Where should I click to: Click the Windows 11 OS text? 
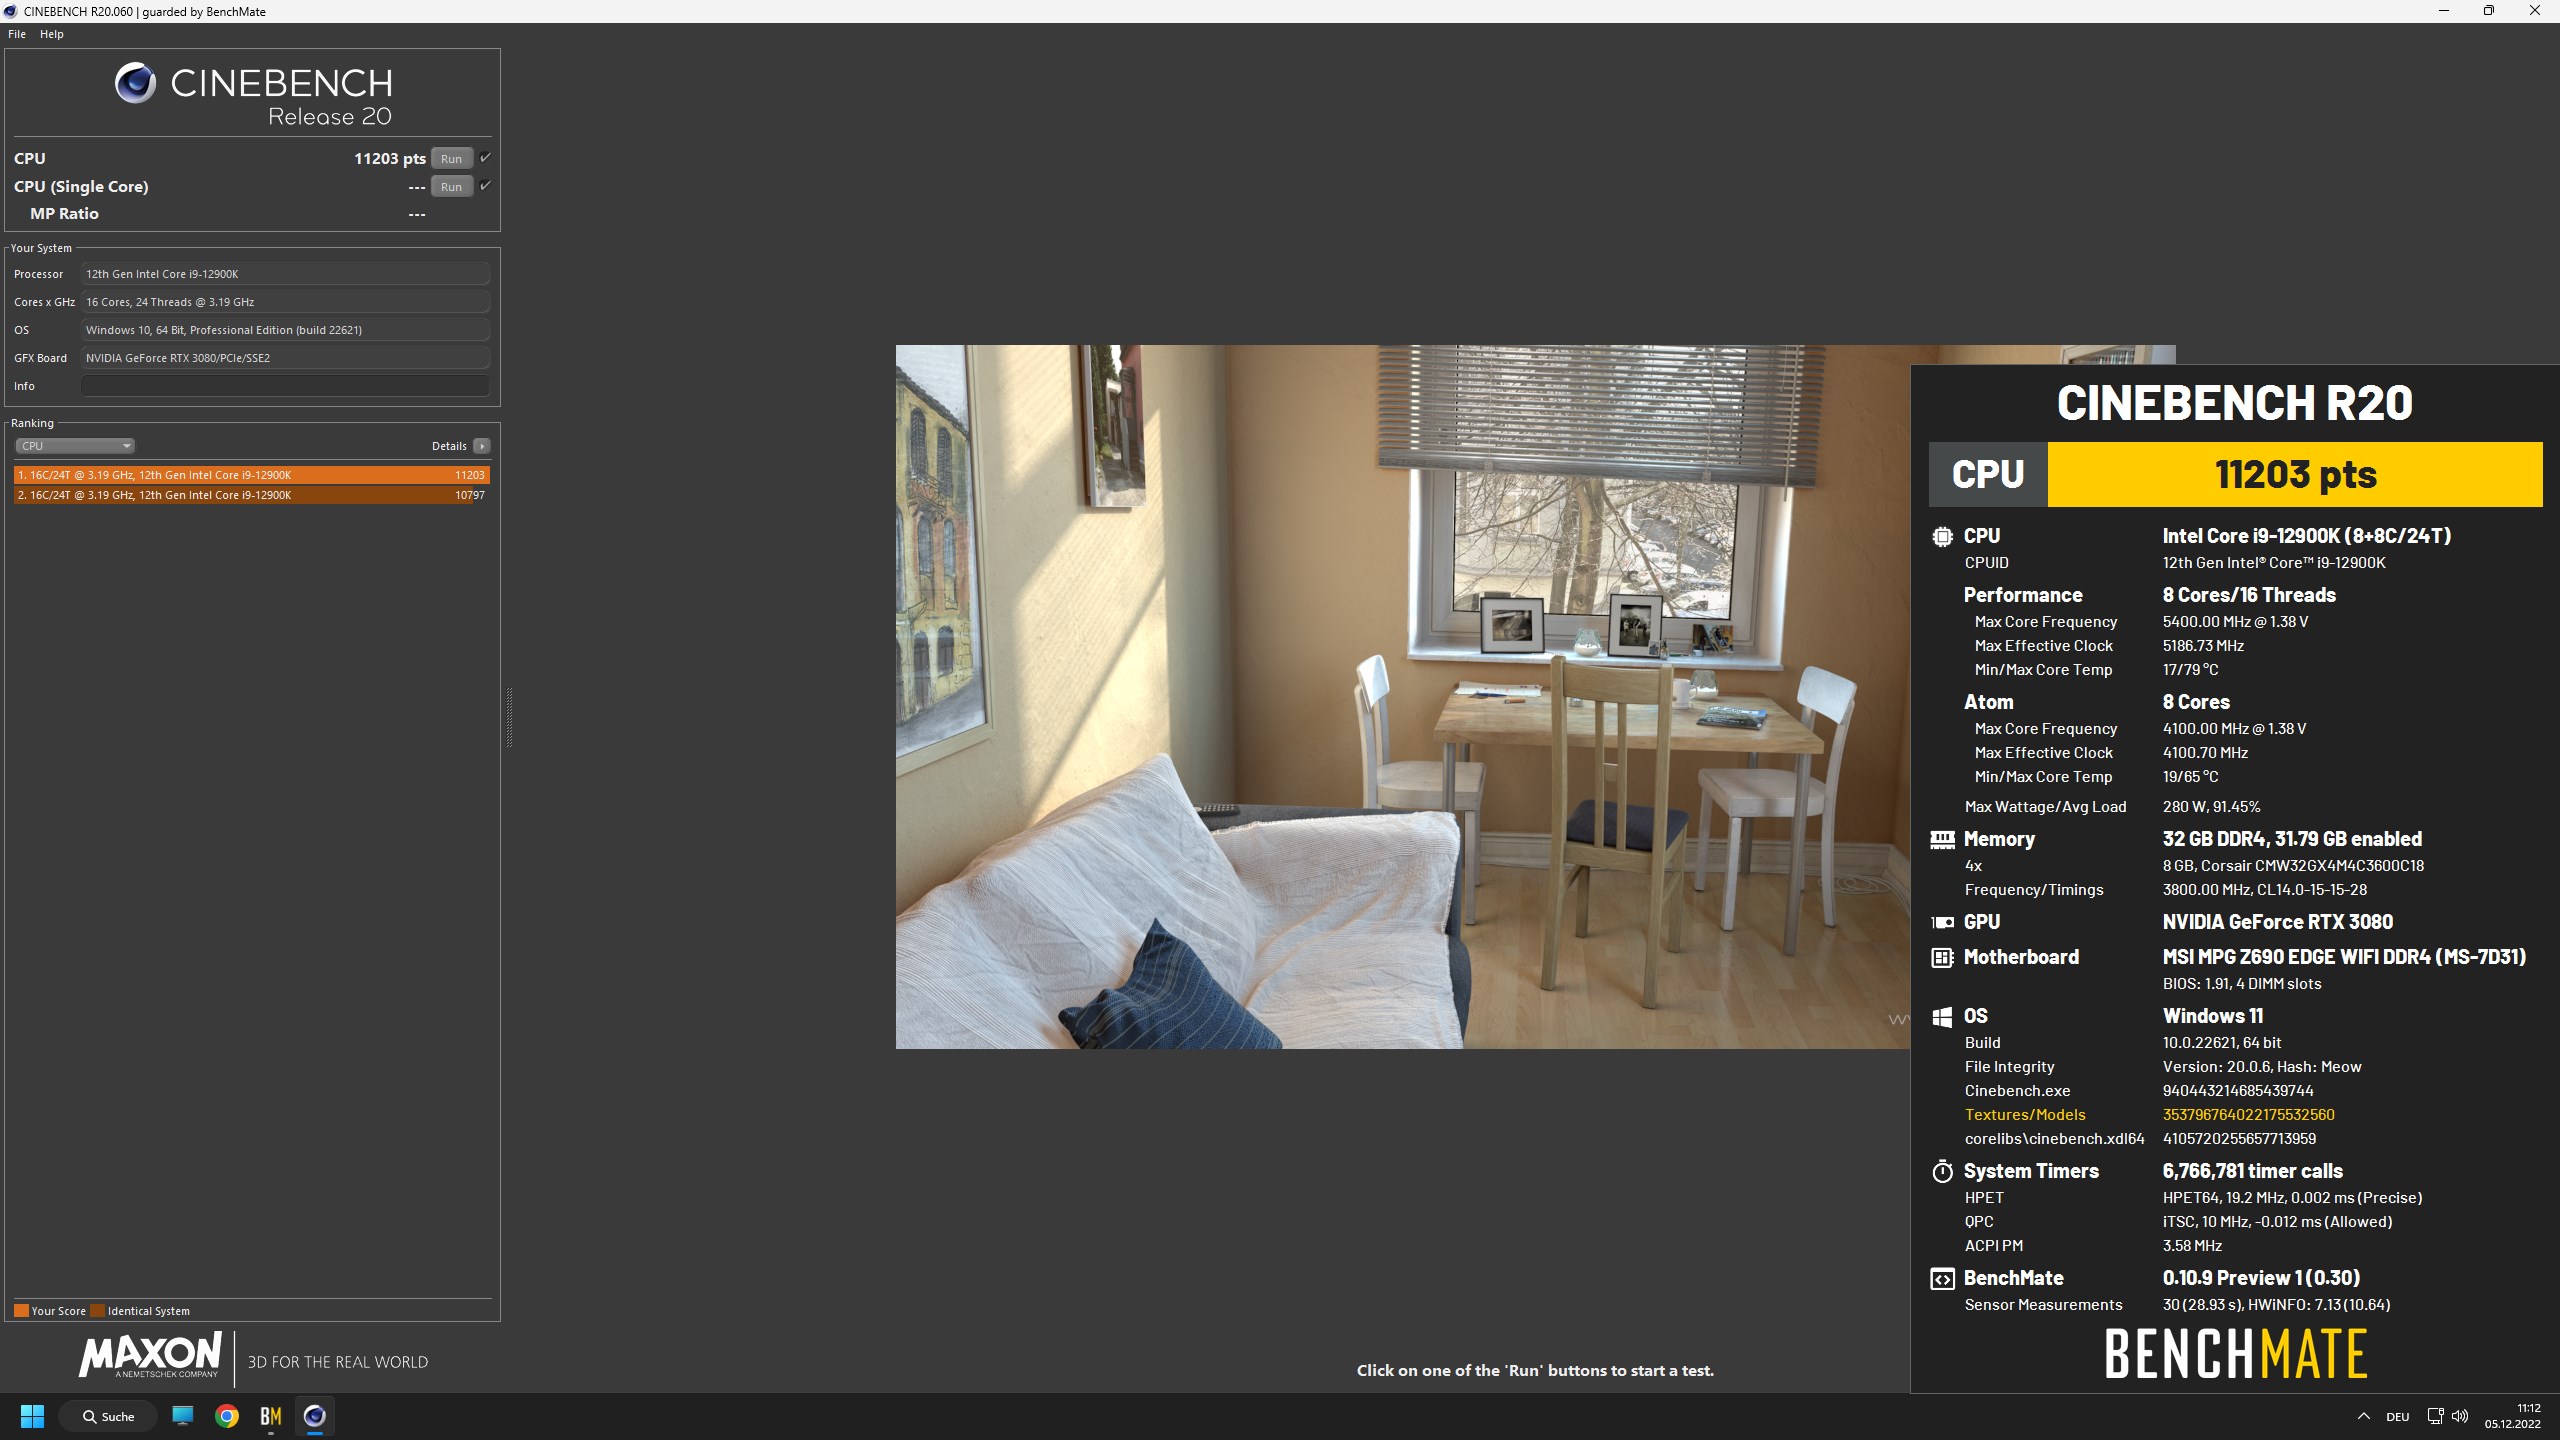point(2212,1016)
